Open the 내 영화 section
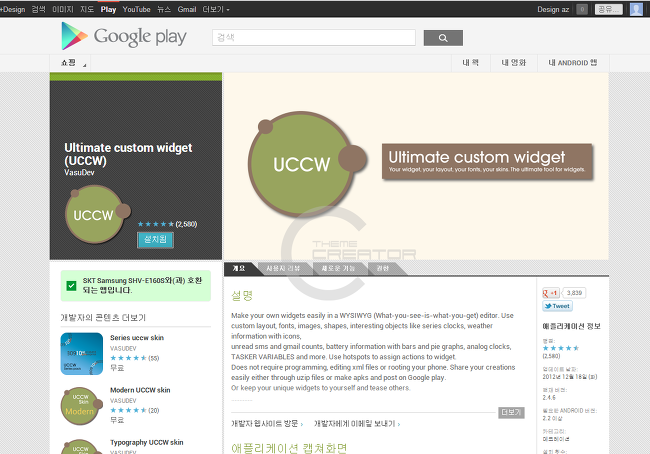Viewport: 650px width, 454px height. coord(514,63)
